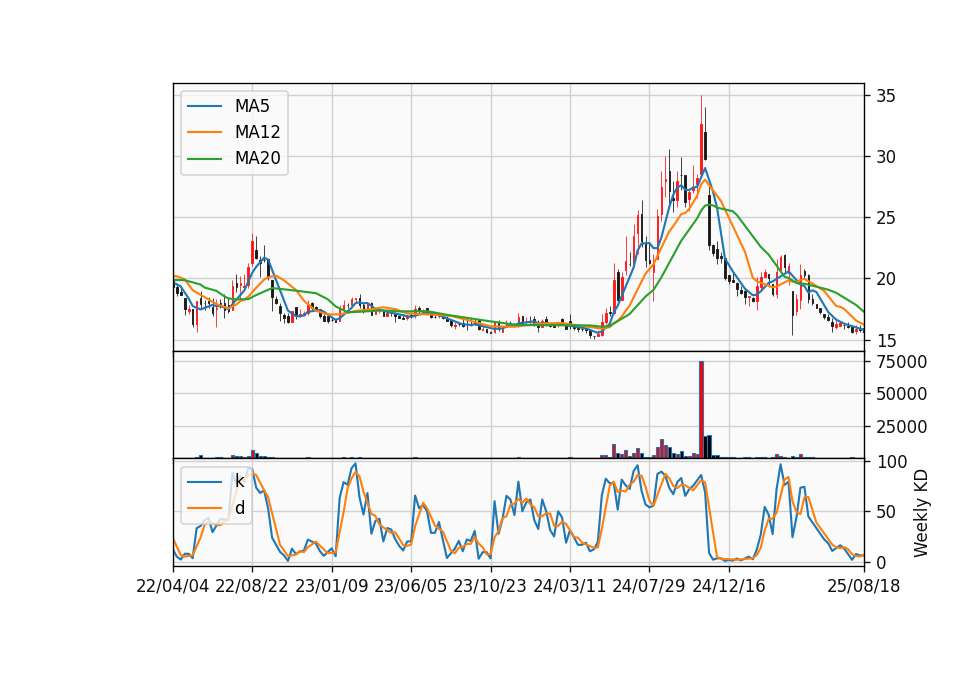
Task: Click the price axis value 25
Action: [x=886, y=218]
